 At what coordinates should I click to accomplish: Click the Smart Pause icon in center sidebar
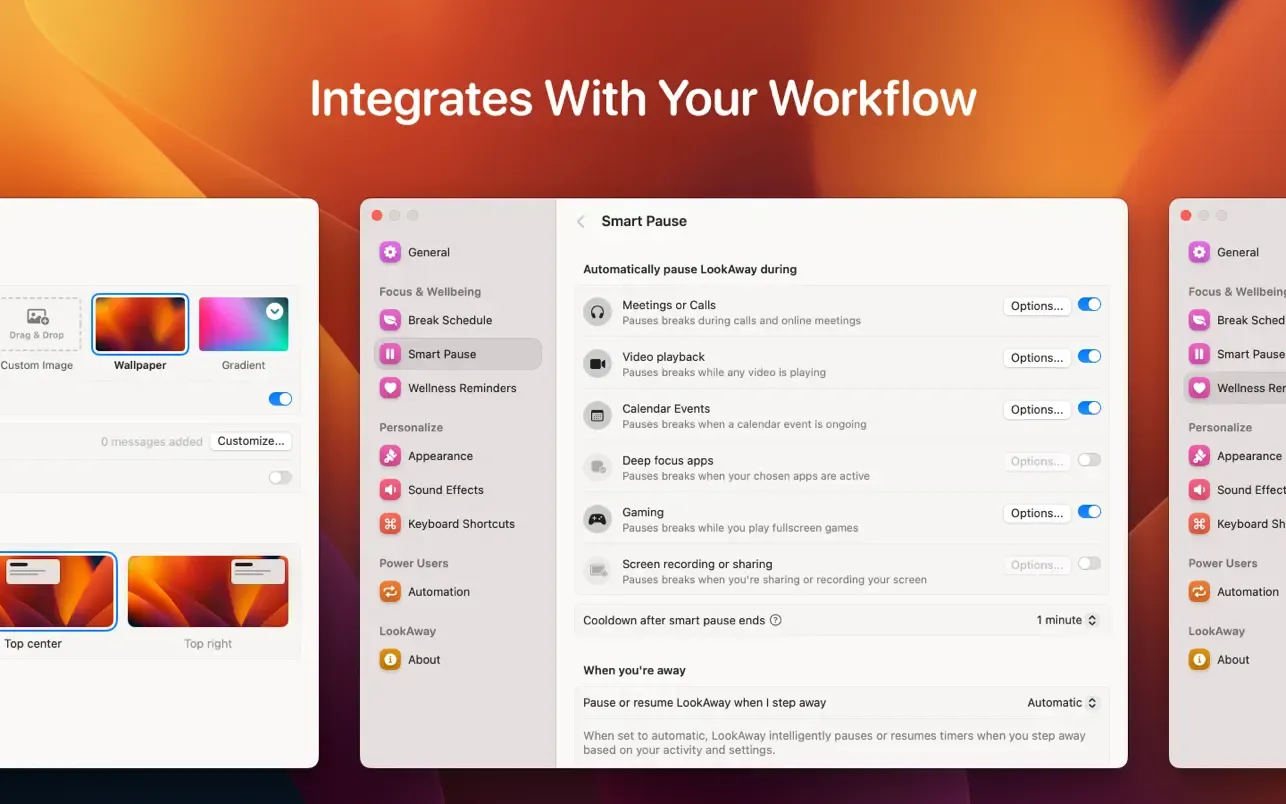click(x=390, y=354)
